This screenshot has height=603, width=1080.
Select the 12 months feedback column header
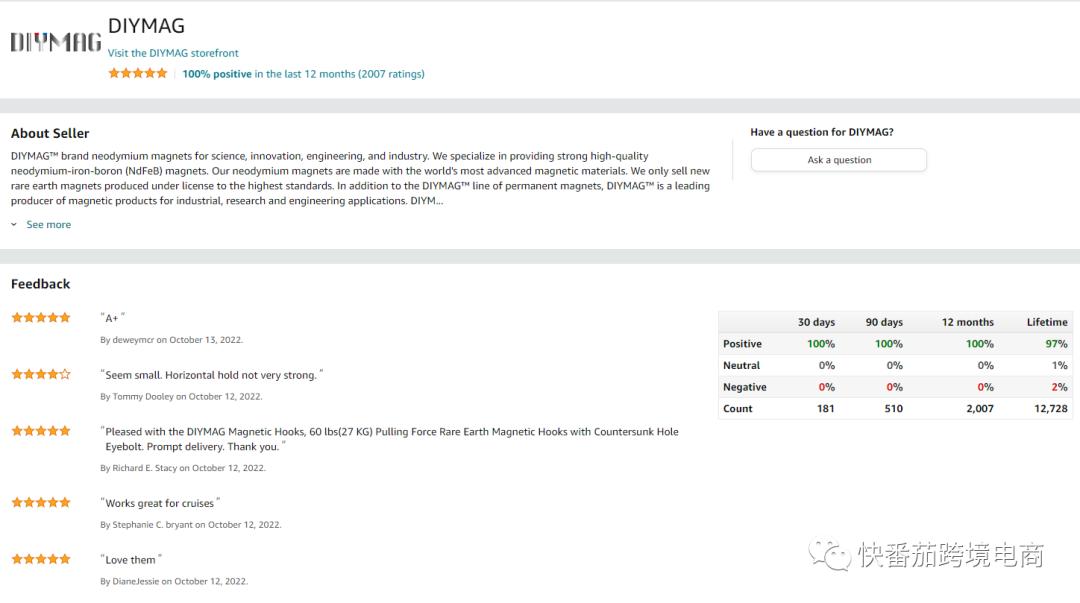(967, 322)
